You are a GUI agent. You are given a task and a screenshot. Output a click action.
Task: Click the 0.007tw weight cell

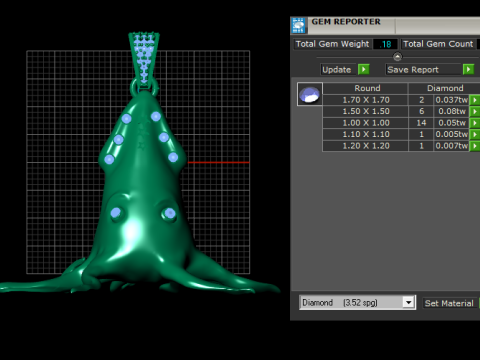pos(452,146)
